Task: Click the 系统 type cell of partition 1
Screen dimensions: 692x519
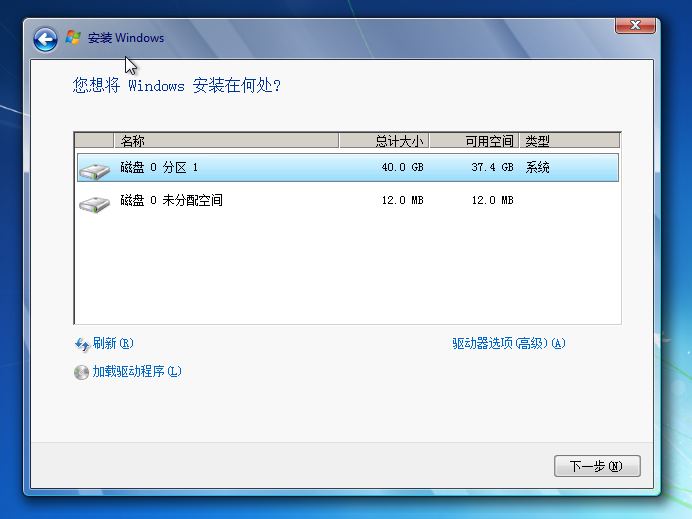Action: click(x=537, y=168)
